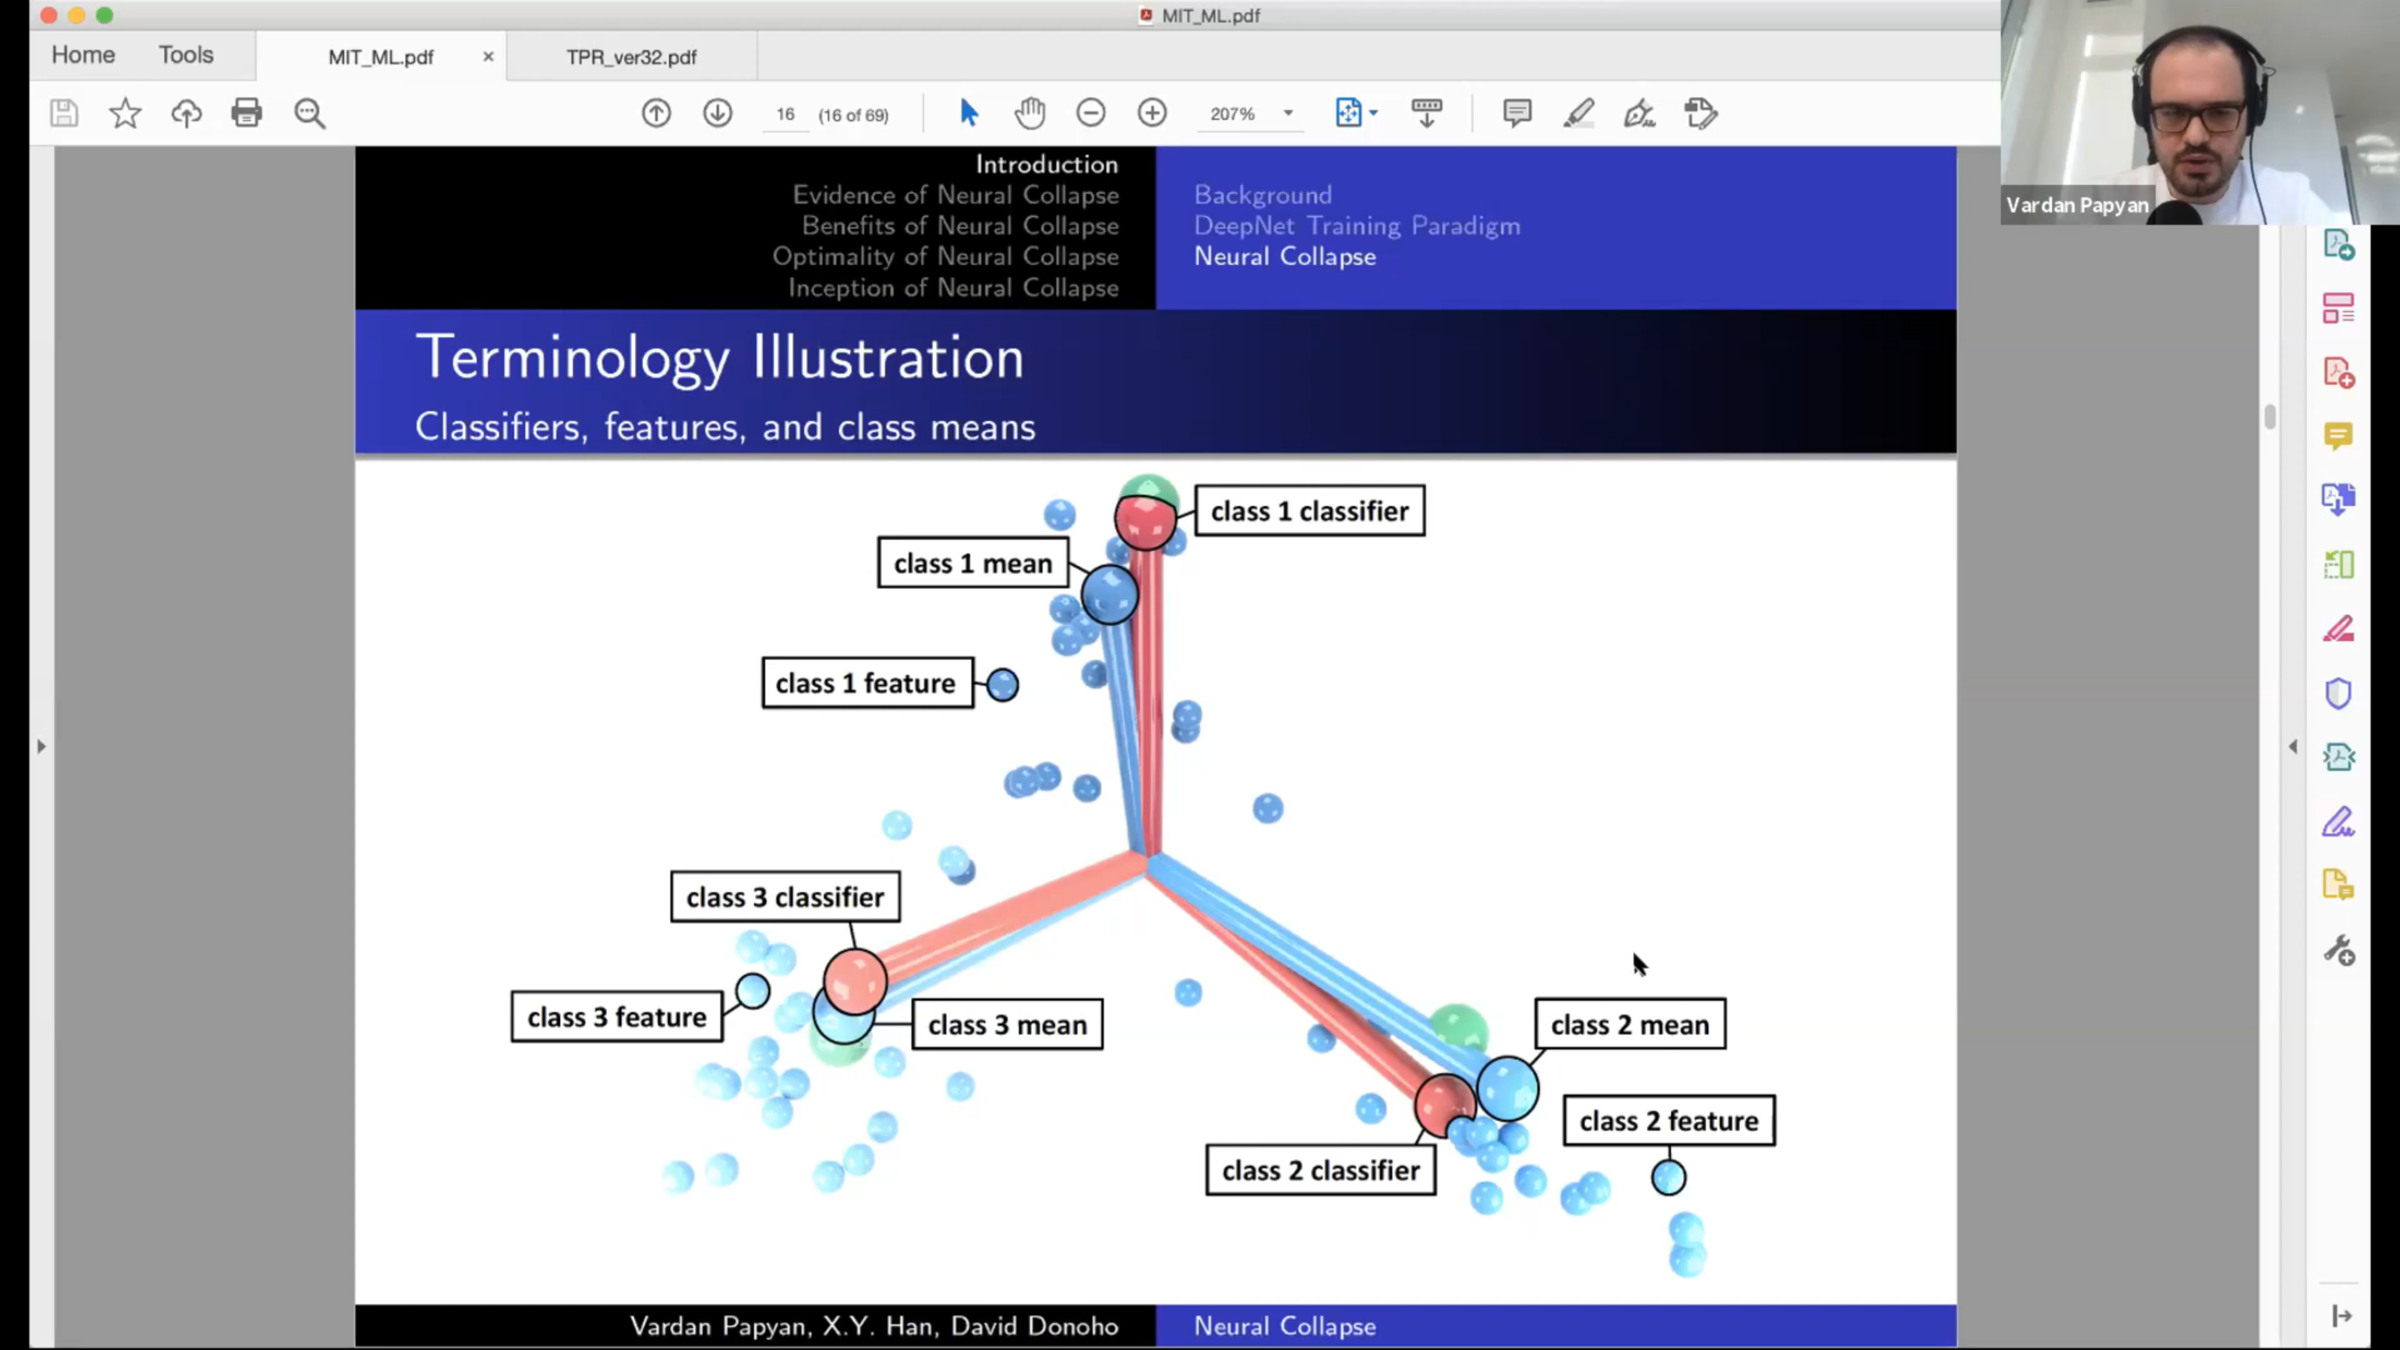This screenshot has width=2400, height=1350.
Task: Activate the arrow selection tool
Action: tap(968, 113)
